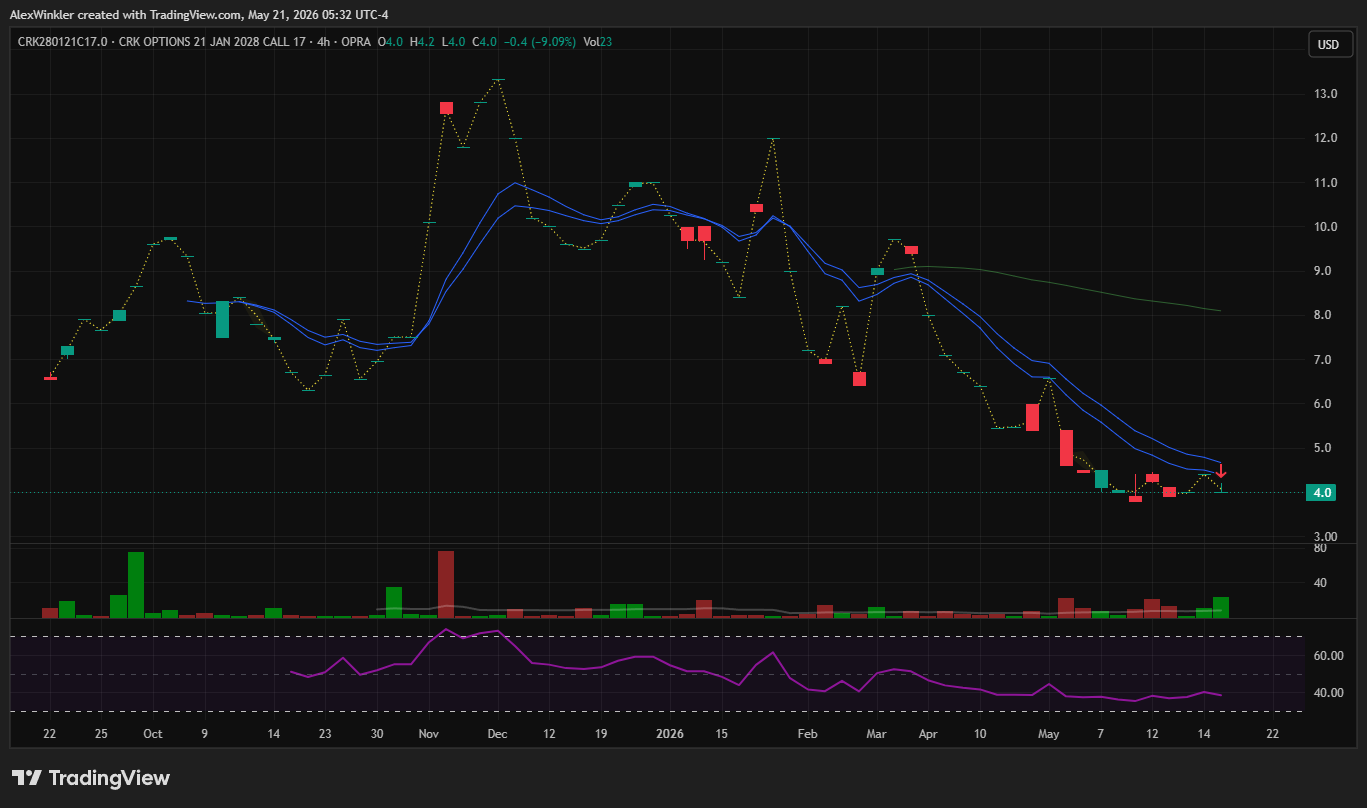Viewport: 1367px width, 808px height.
Task: Click the tallest red volume bar in November
Action: [x=446, y=584]
